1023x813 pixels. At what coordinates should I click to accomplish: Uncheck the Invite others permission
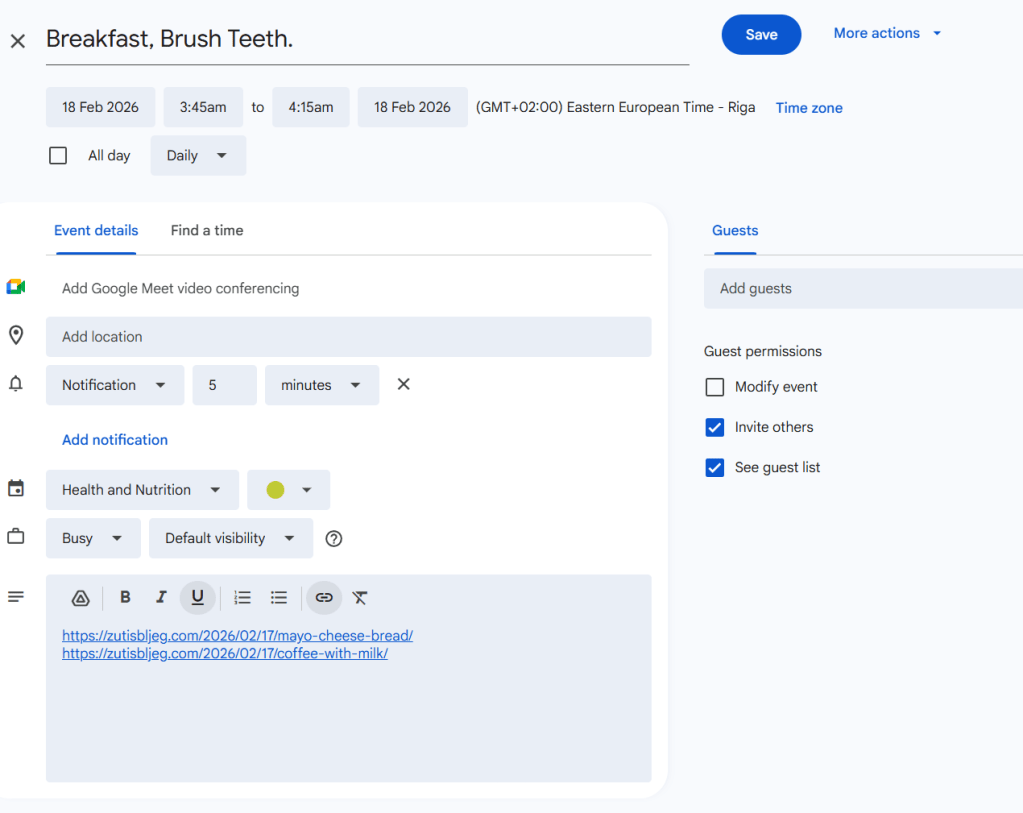(x=715, y=427)
